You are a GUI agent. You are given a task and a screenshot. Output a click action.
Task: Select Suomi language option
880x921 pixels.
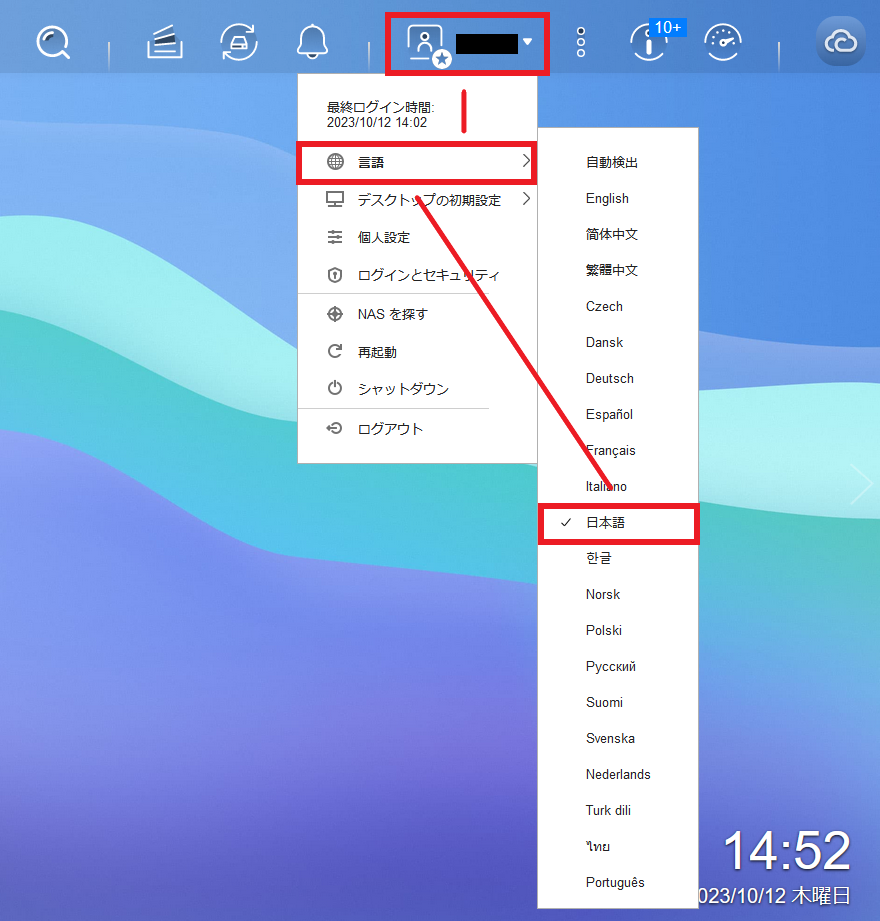click(x=618, y=702)
